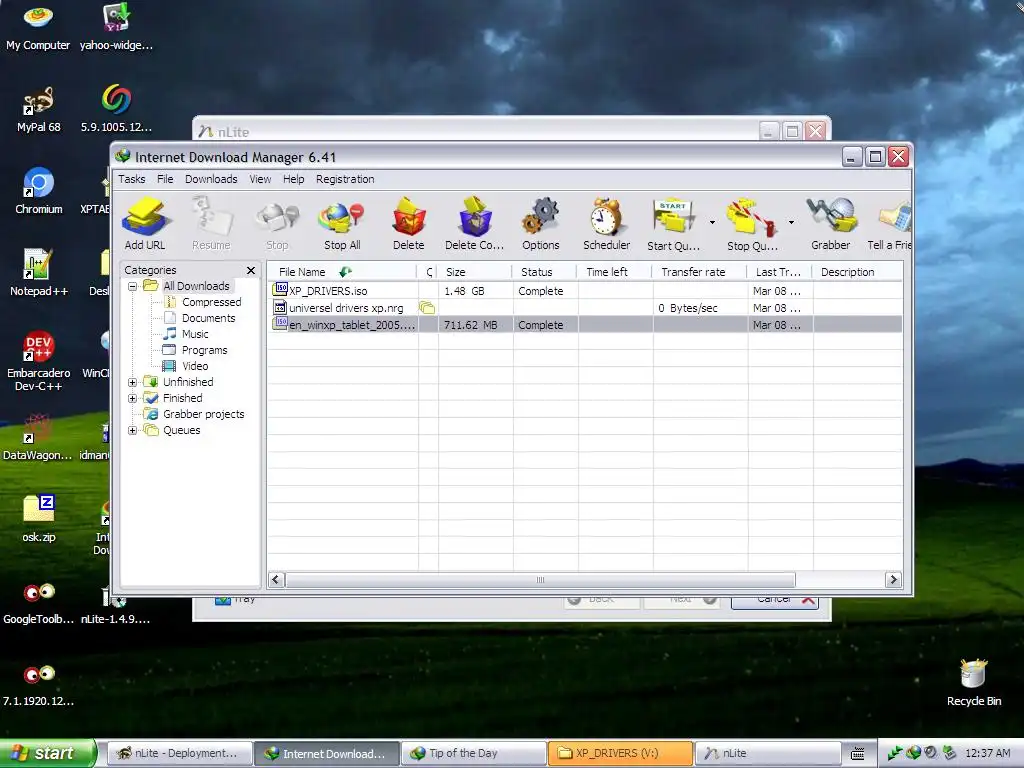Collapse the All Downloads tree node
The height and width of the screenshot is (768, 1024).
coord(133,286)
